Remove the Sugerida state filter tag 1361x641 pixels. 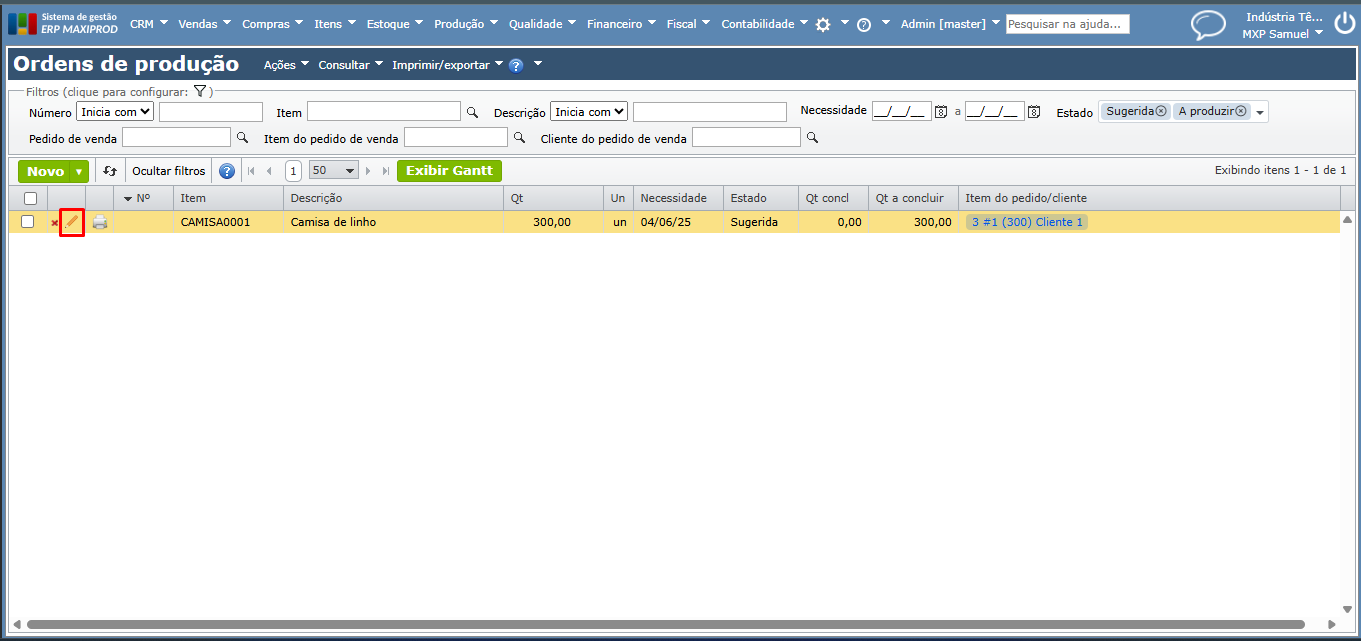[x=1161, y=111]
